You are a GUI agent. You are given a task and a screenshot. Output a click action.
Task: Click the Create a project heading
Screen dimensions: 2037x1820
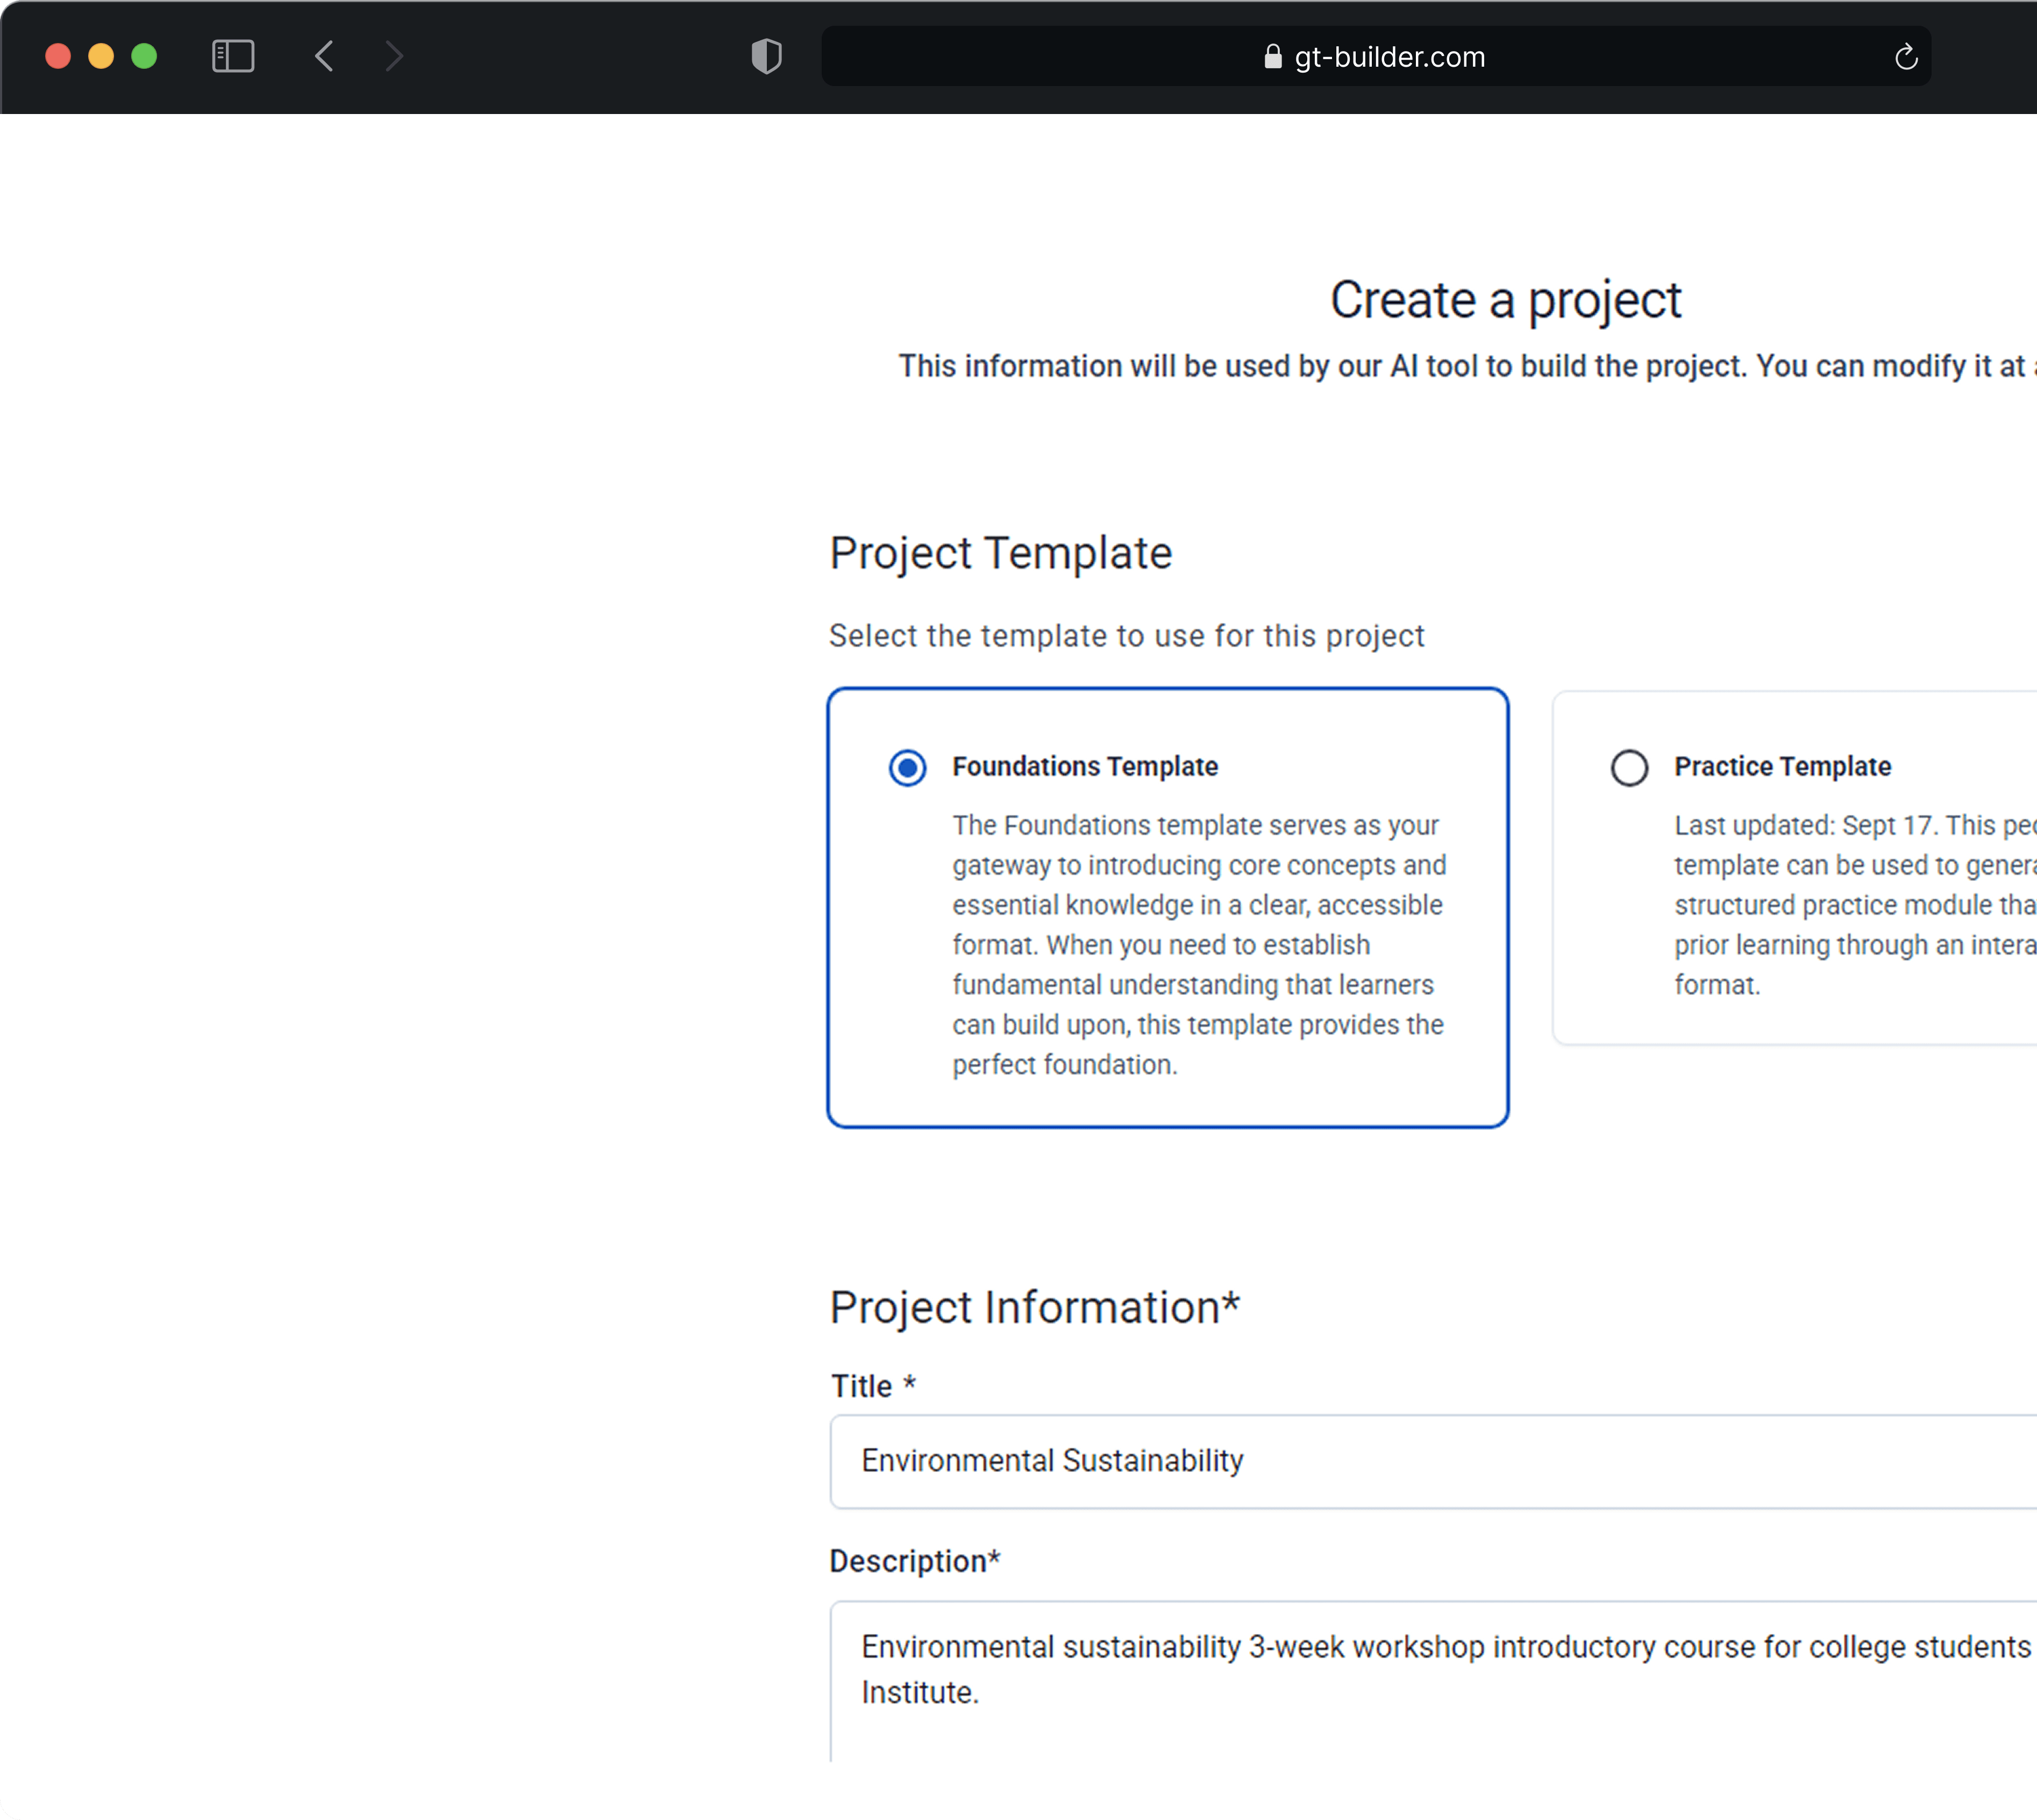pos(1505,300)
